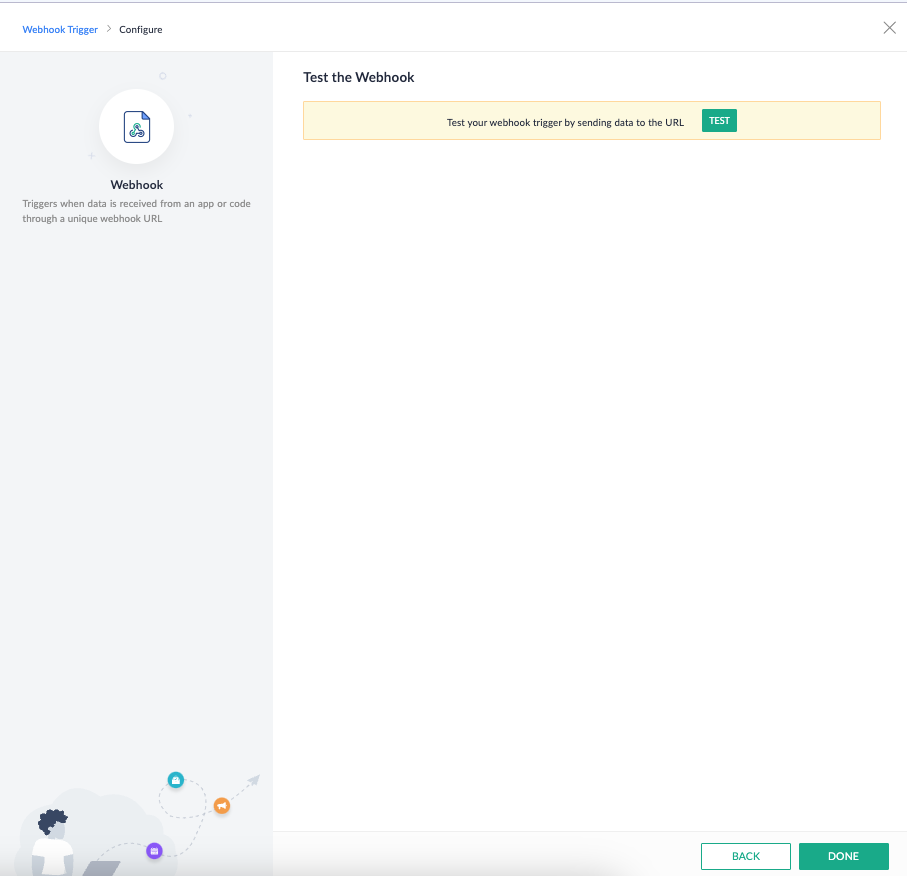Screen dimensions: 907x876
Task: Click the webhook trigger description text
Action: [137, 211]
